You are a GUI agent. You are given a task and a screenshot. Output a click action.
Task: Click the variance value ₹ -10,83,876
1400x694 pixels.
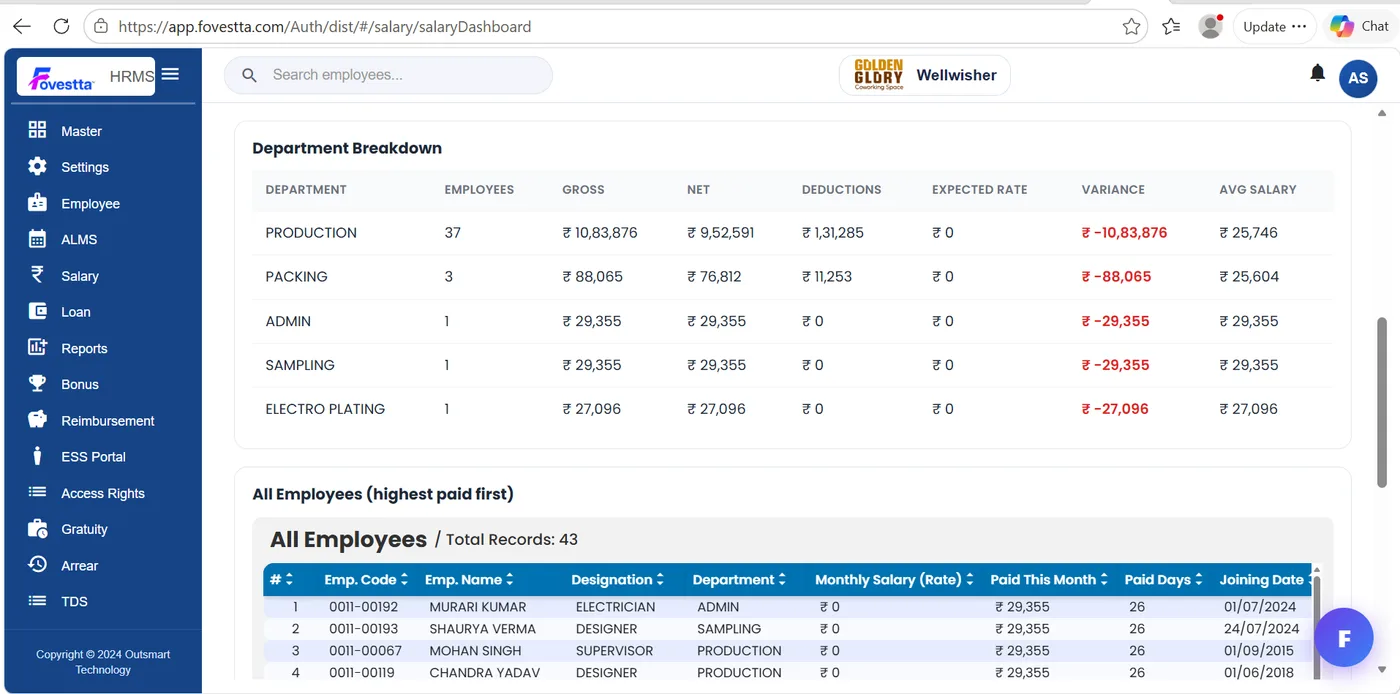coord(1124,232)
